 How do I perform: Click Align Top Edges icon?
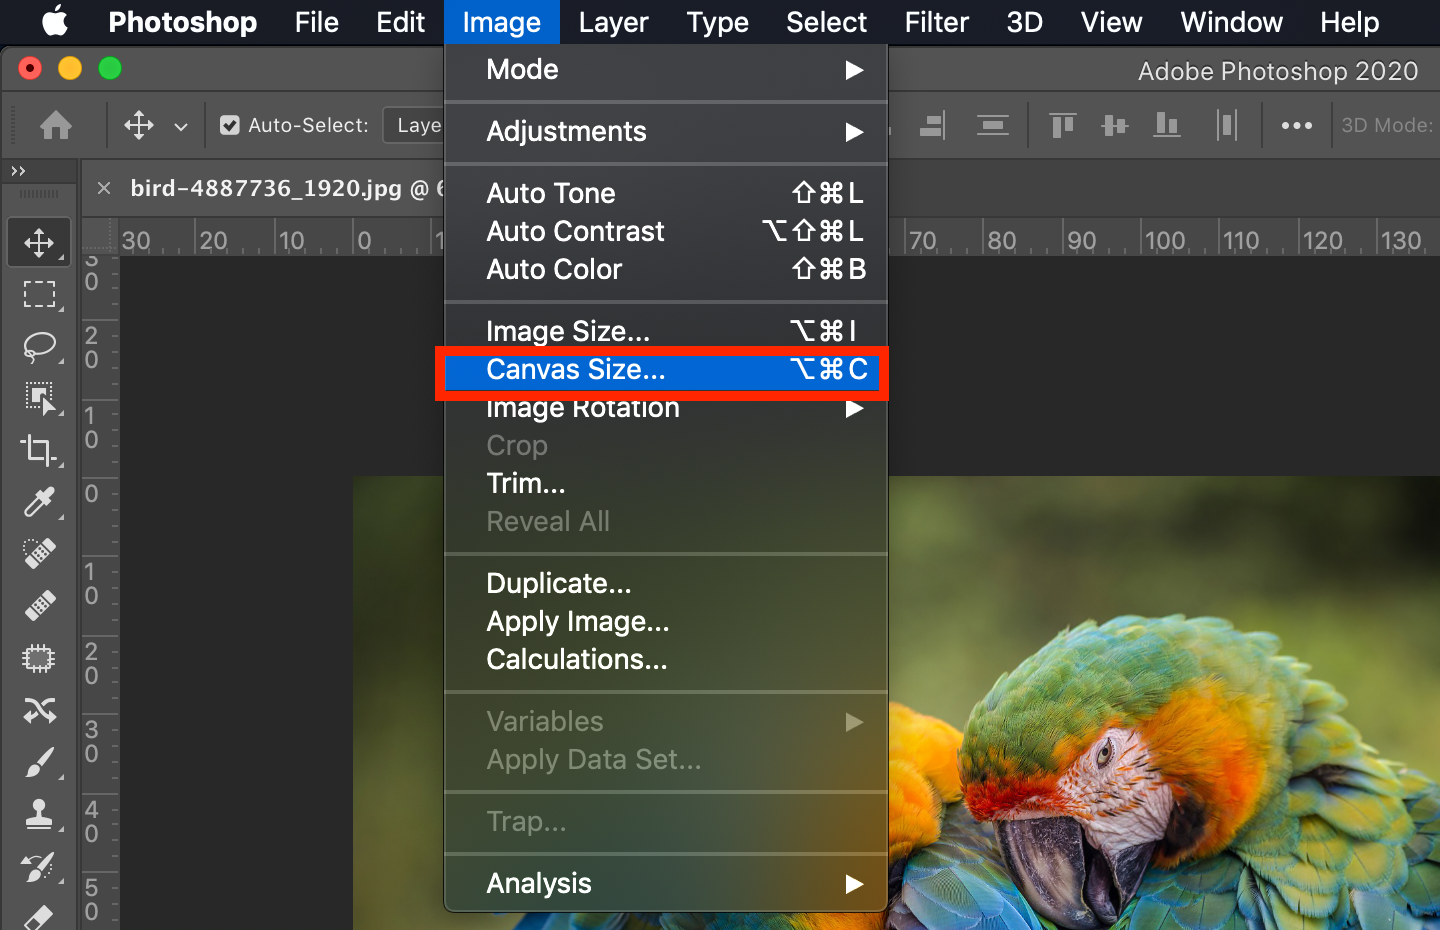pyautogui.click(x=1062, y=125)
